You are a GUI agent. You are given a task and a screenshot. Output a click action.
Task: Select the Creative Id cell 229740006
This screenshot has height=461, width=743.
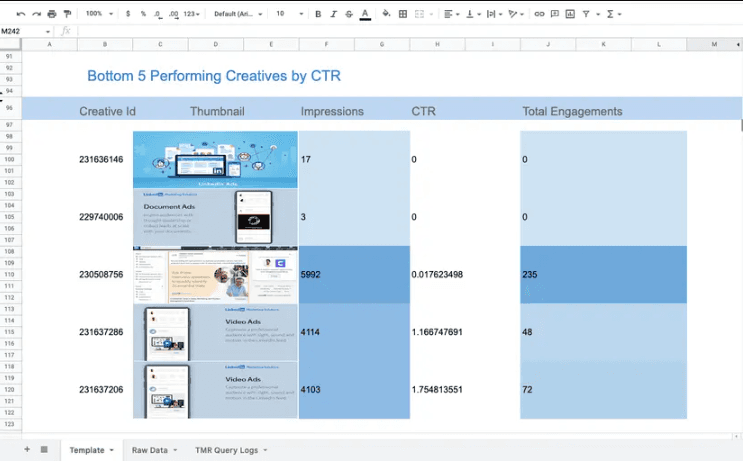(x=101, y=217)
